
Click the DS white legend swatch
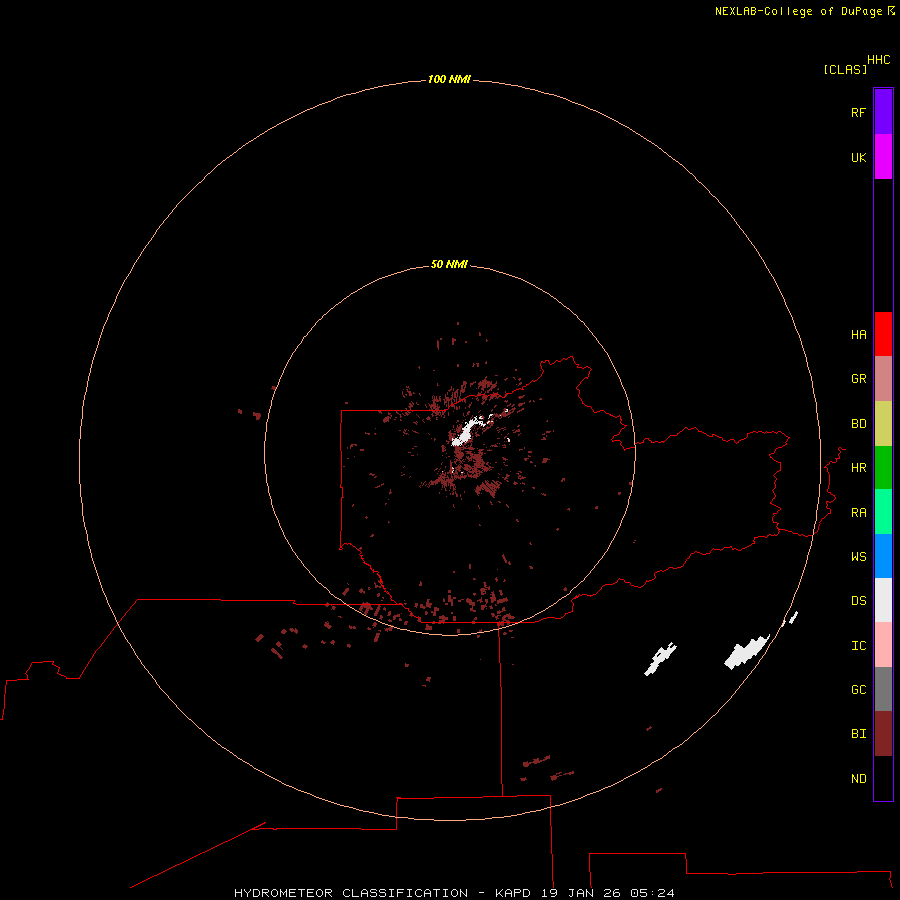tap(883, 600)
